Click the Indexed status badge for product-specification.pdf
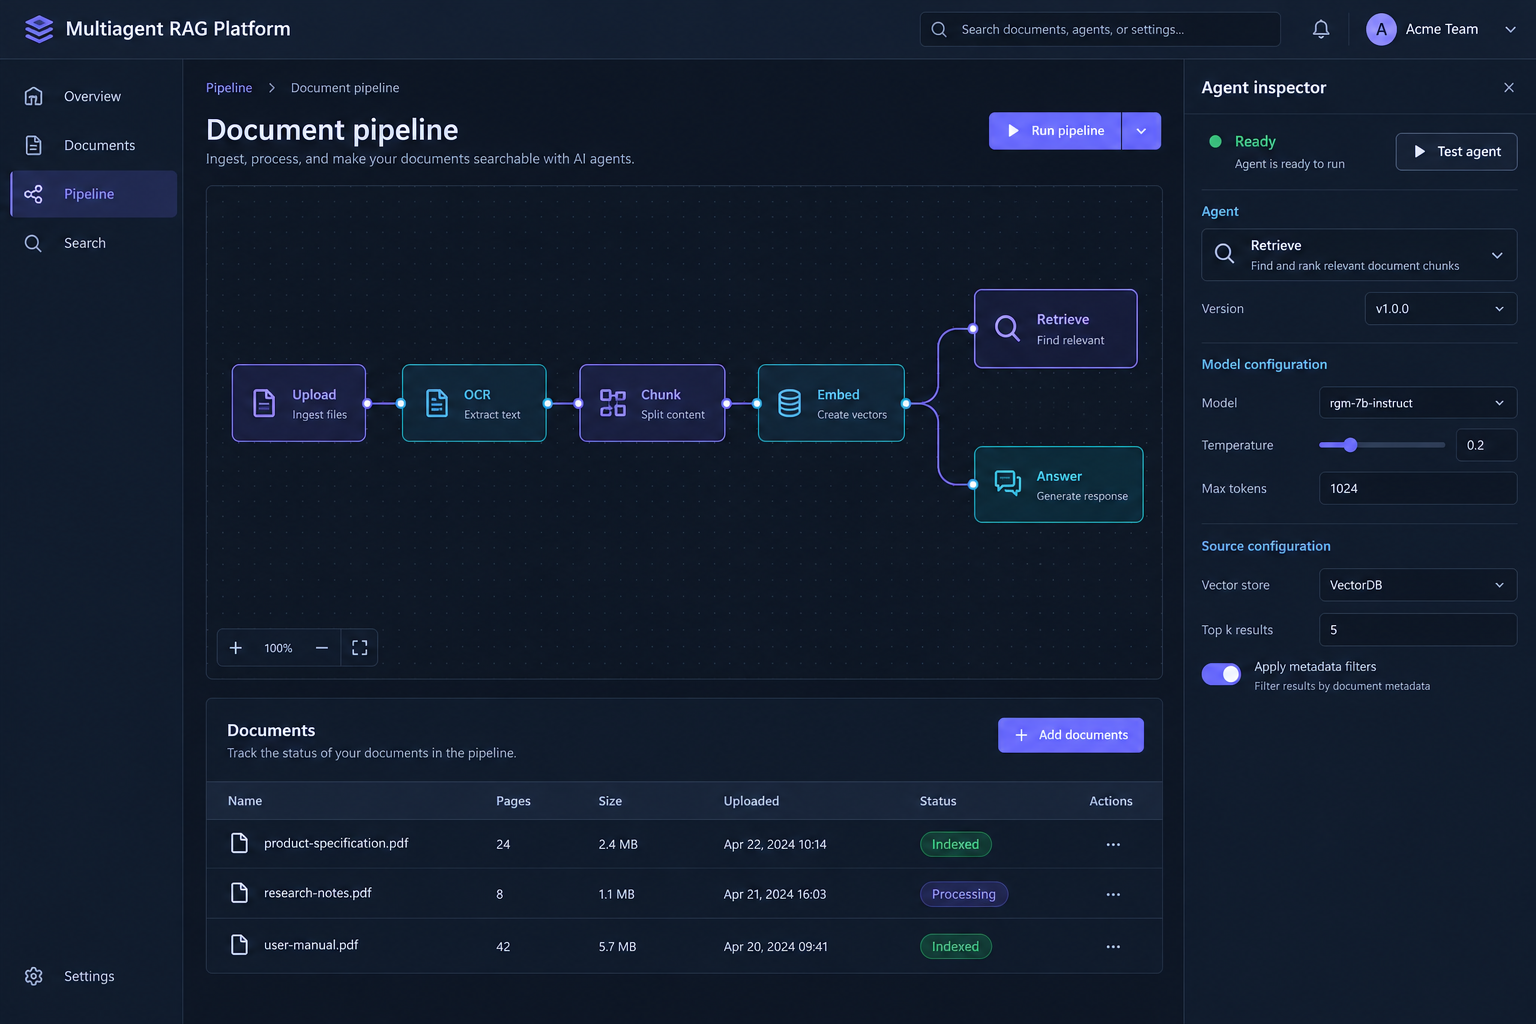This screenshot has width=1536, height=1024. point(956,845)
